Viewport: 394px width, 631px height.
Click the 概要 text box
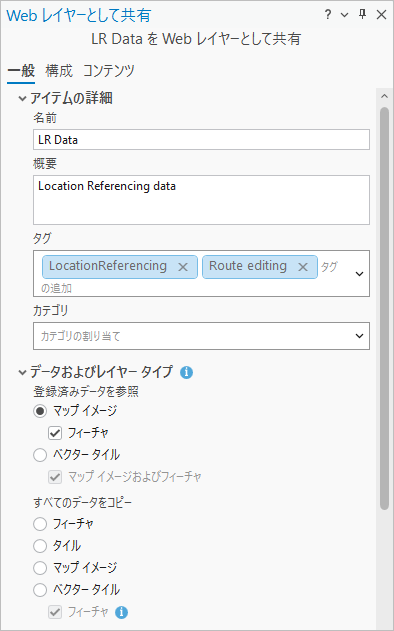point(201,200)
